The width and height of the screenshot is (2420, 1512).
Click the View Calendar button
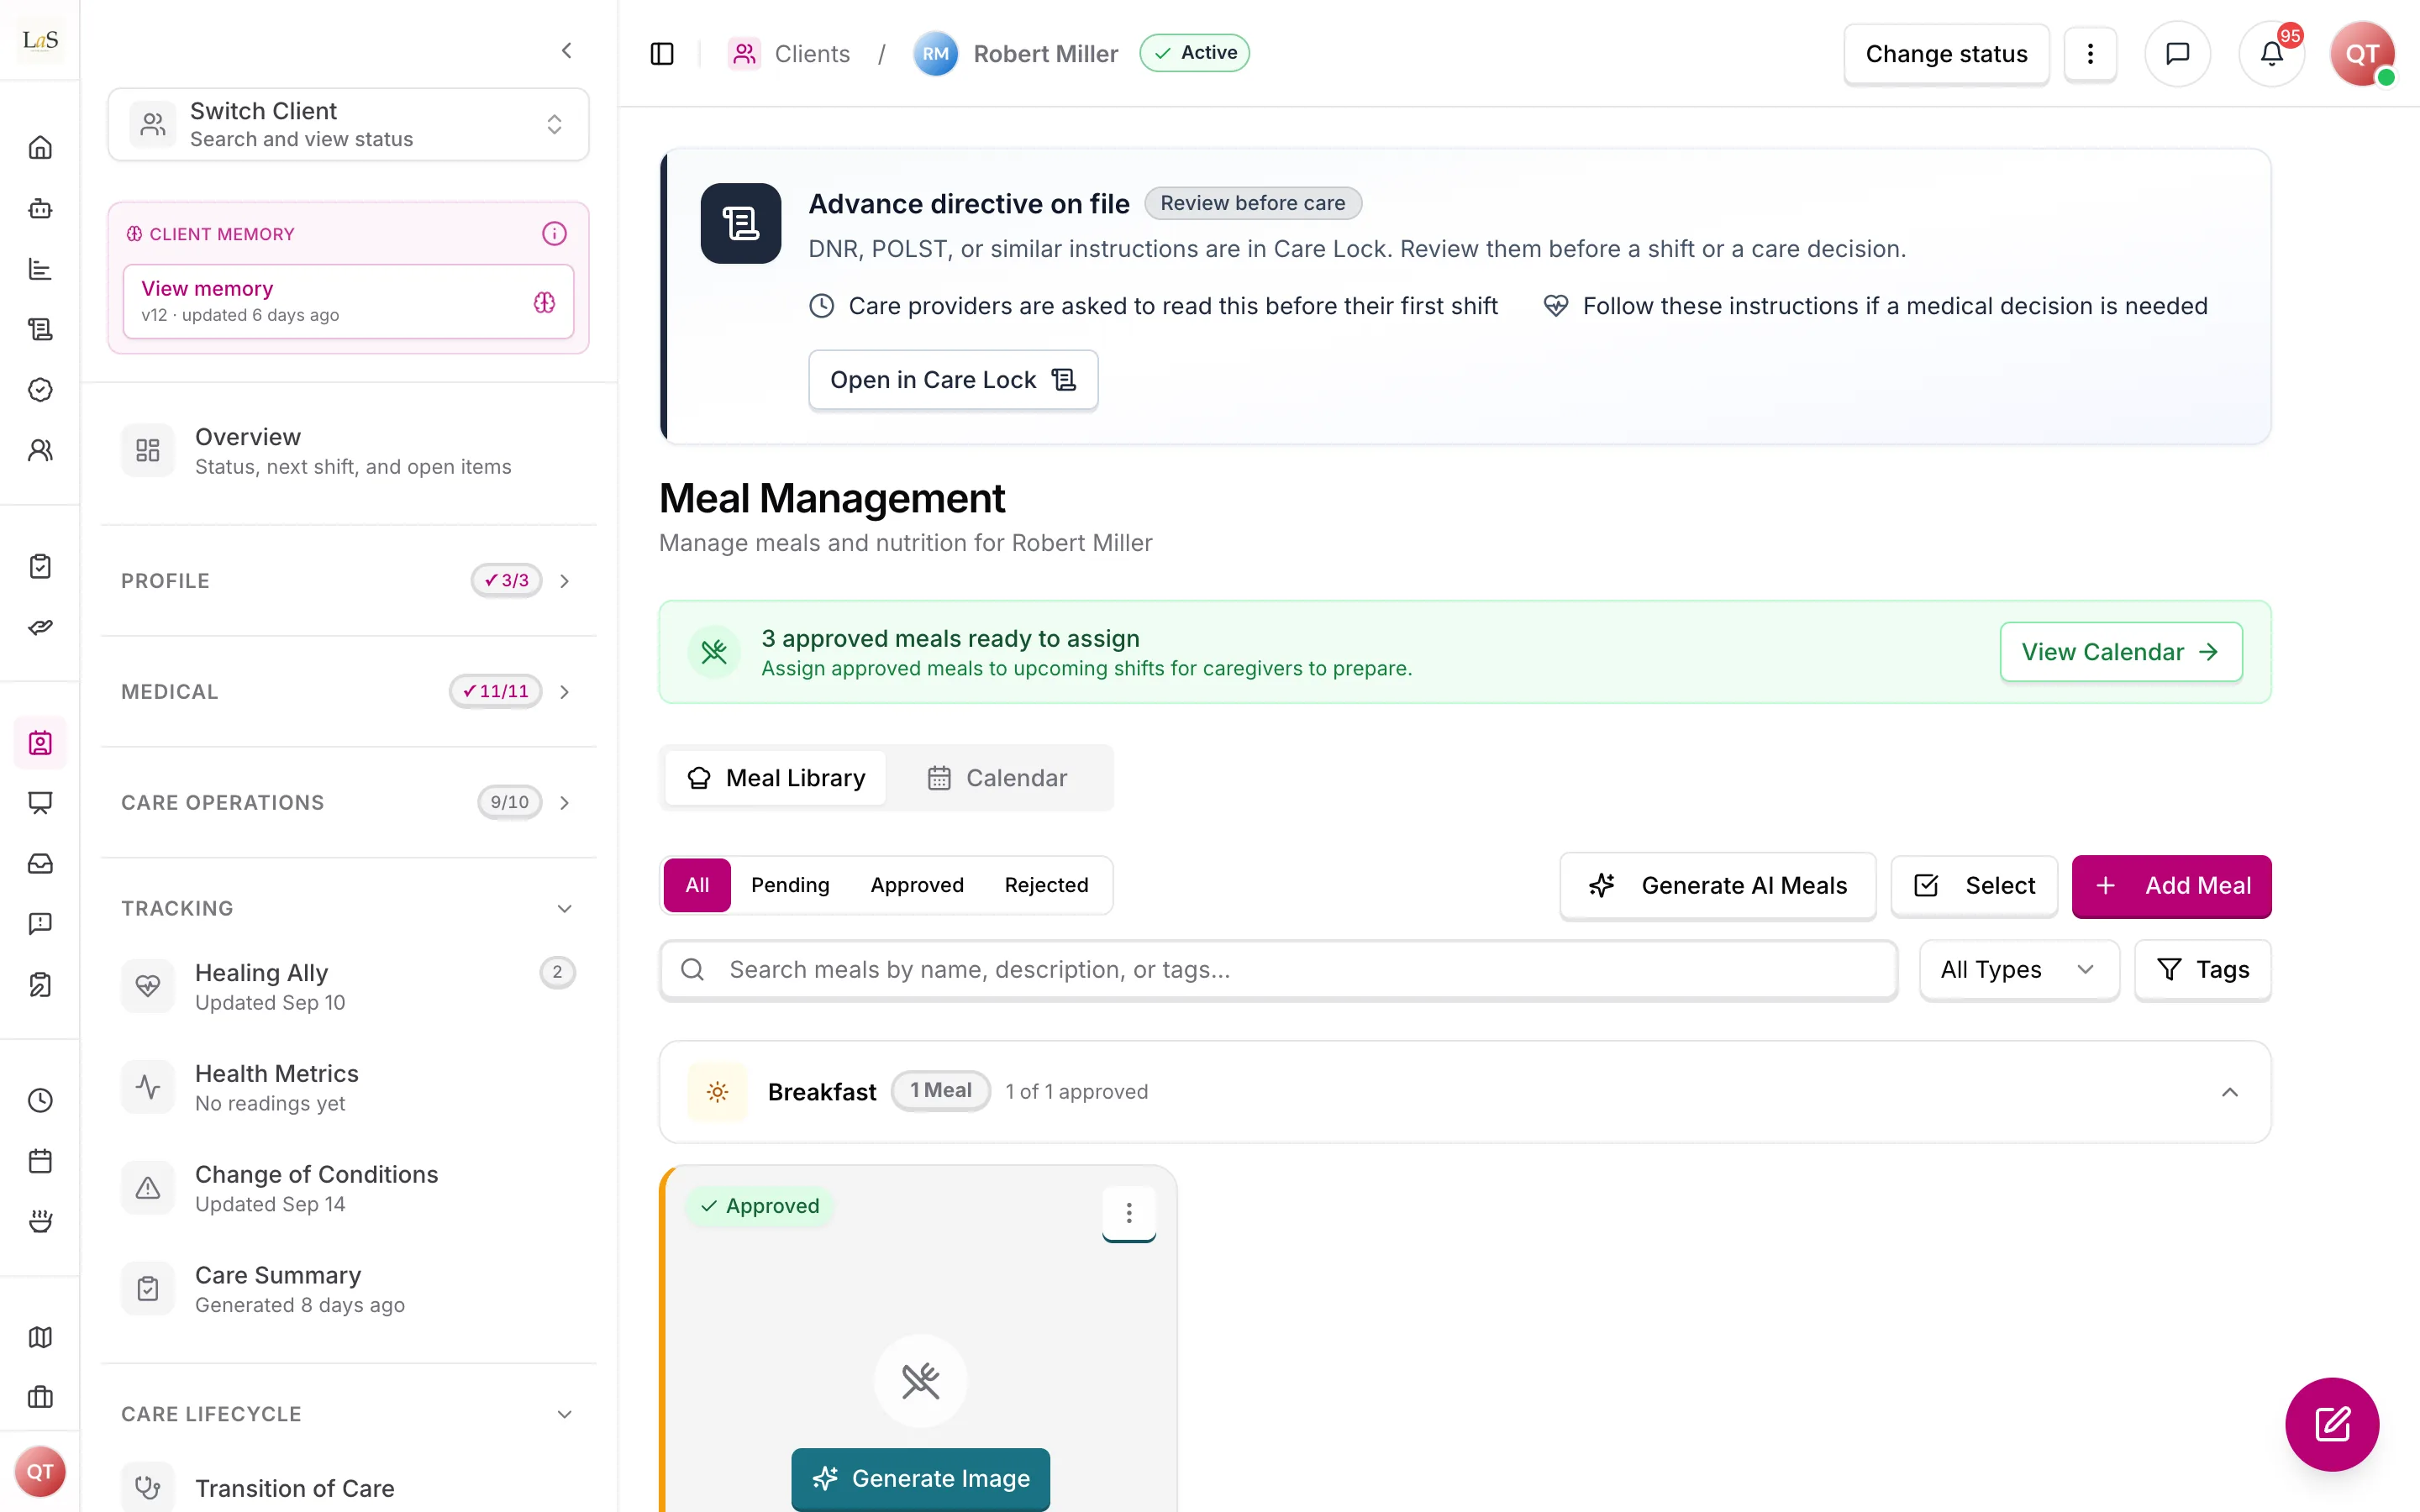2120,652
